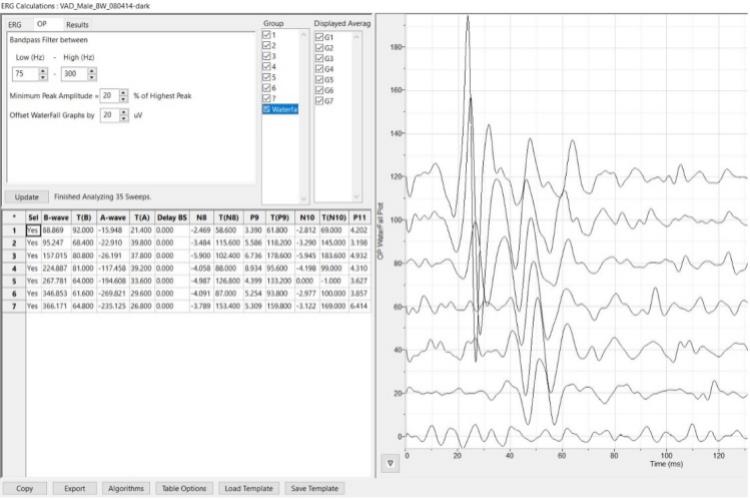Click the B-wave column header
The height and width of the screenshot is (499, 750).
56,217
